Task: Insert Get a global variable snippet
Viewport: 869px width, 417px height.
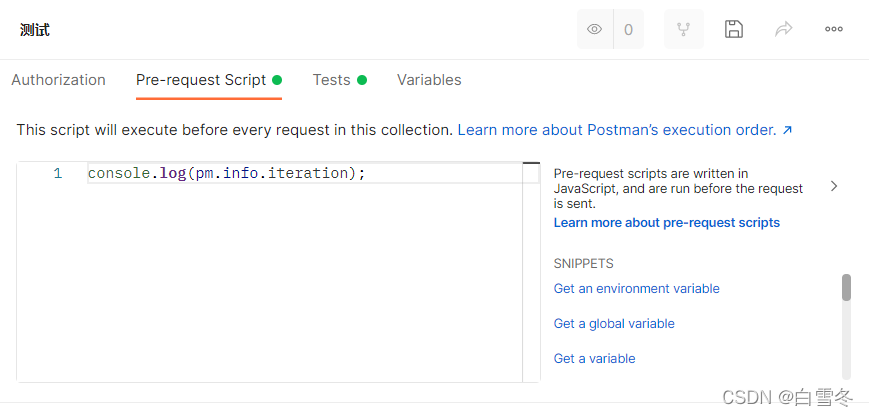Action: (x=614, y=323)
